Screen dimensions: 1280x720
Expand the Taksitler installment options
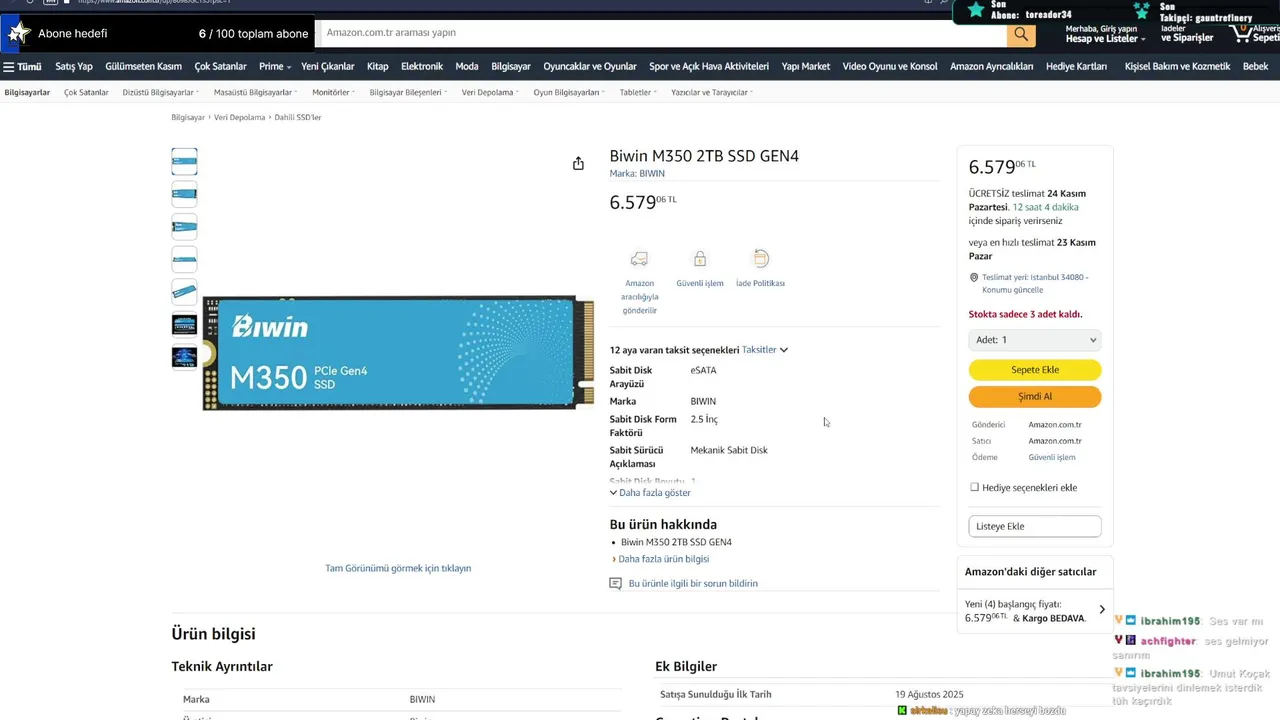tap(765, 350)
